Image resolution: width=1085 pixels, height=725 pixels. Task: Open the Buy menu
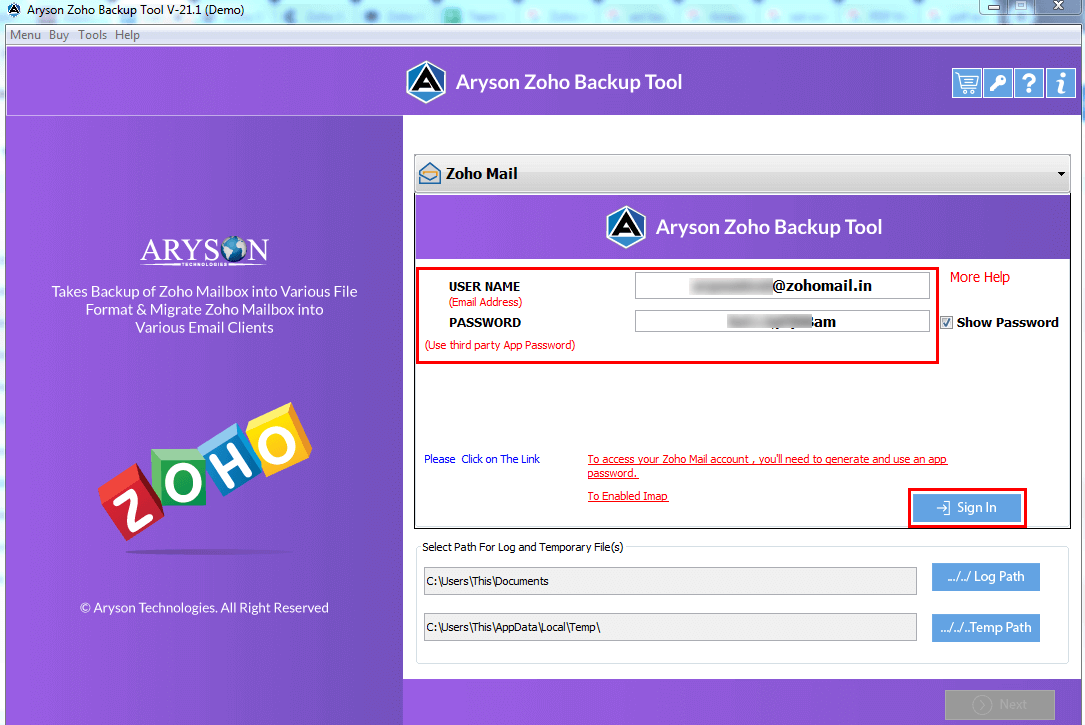point(59,35)
